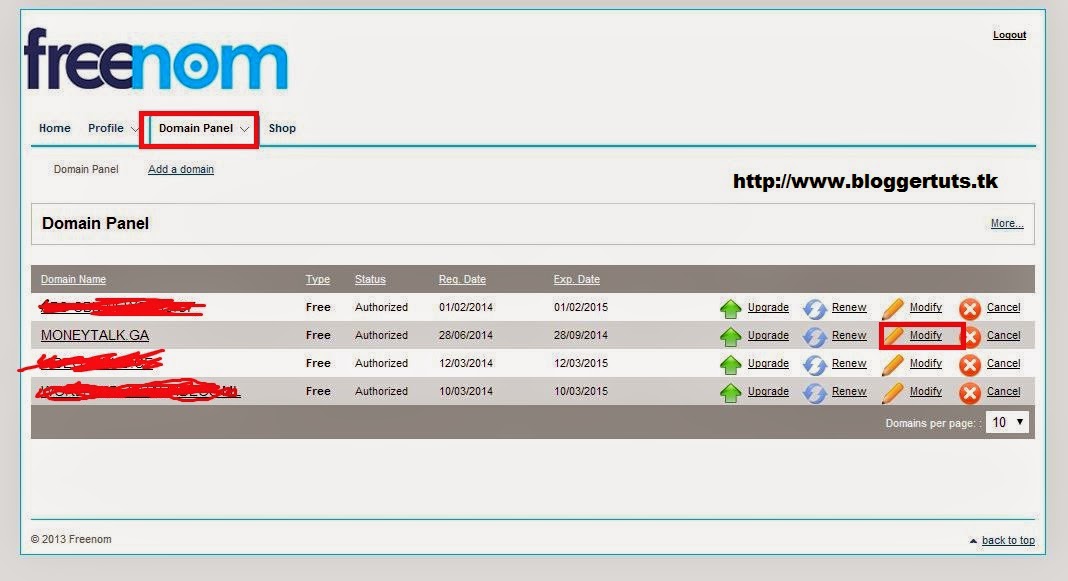Image resolution: width=1068 pixels, height=581 pixels.
Task: Click the More... link on the Domain Panel header
Action: click(1007, 223)
